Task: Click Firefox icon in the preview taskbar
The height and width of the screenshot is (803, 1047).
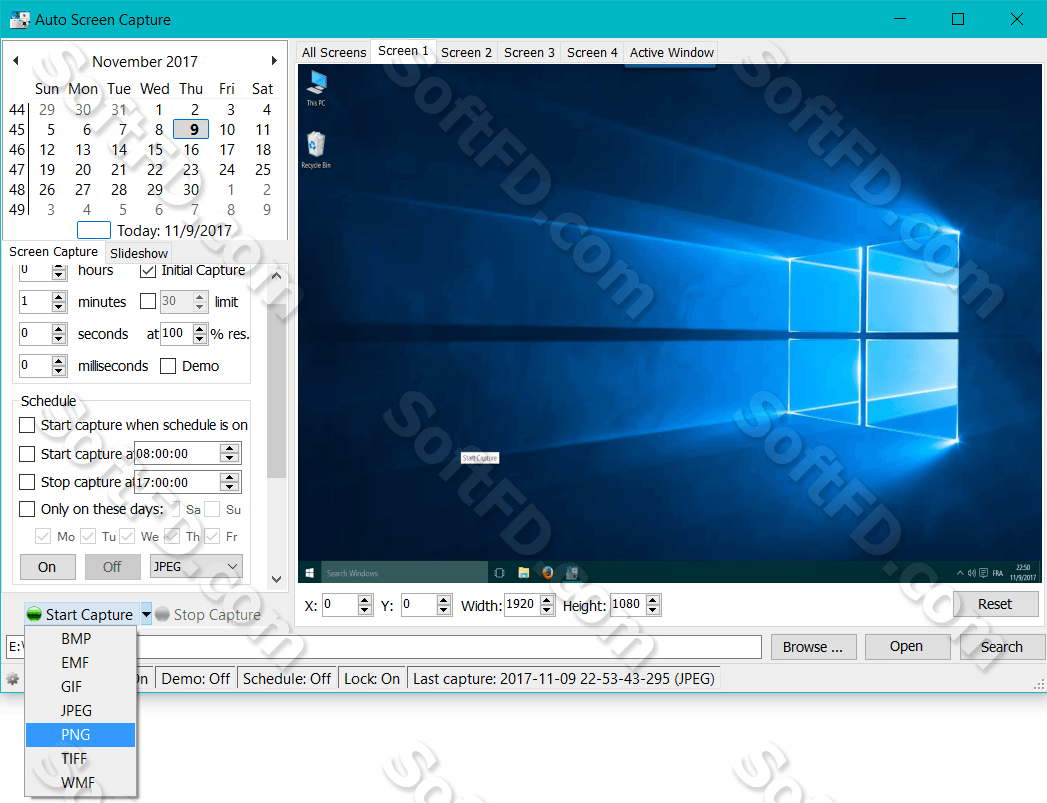Action: coord(548,573)
